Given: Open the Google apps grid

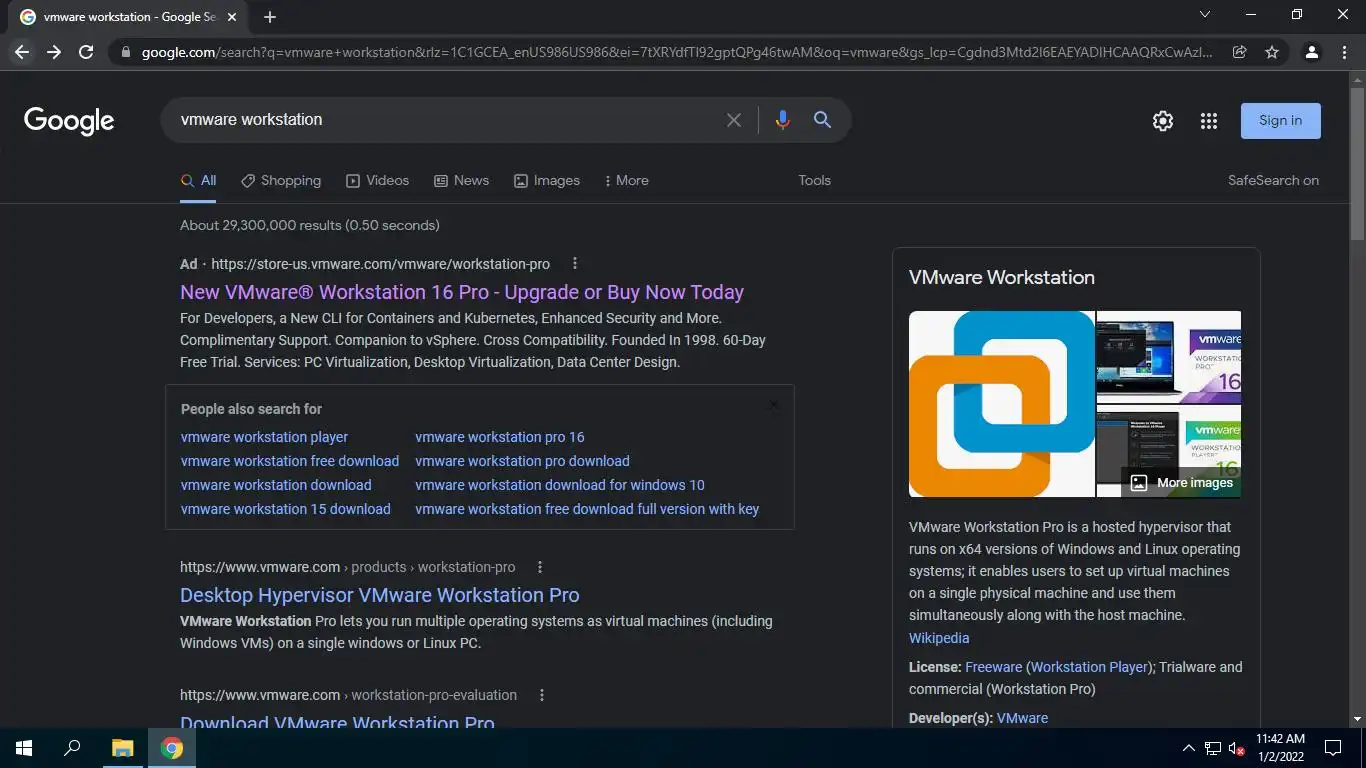Looking at the screenshot, I should pyautogui.click(x=1209, y=121).
